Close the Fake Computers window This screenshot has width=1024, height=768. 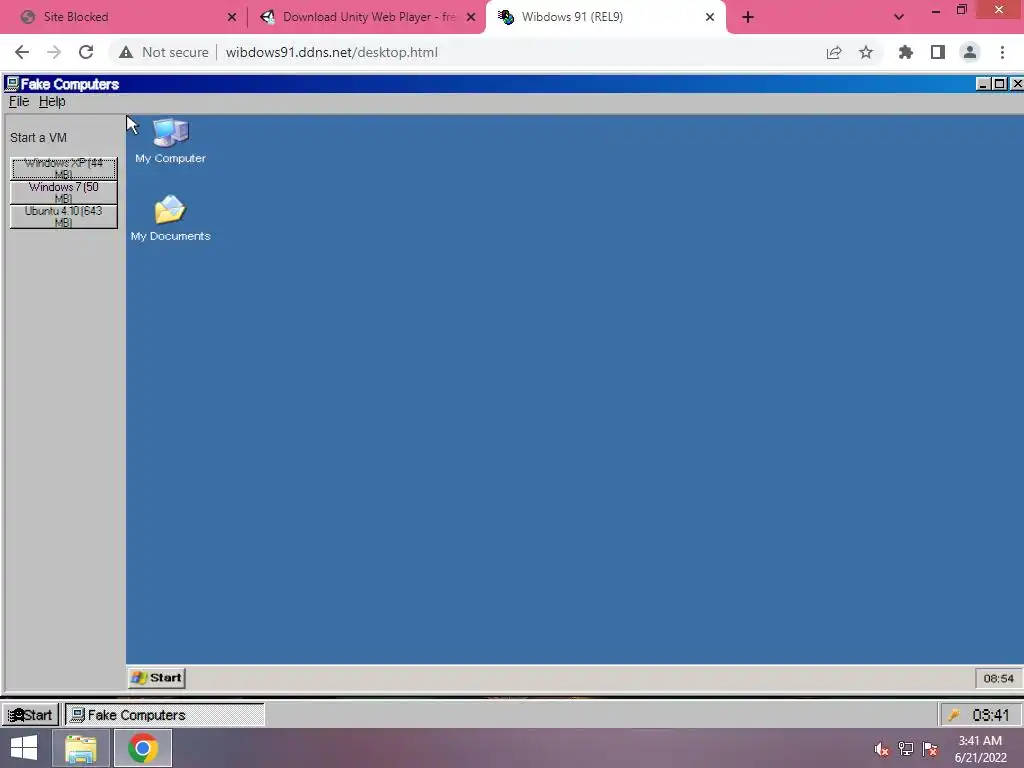[x=1016, y=84]
